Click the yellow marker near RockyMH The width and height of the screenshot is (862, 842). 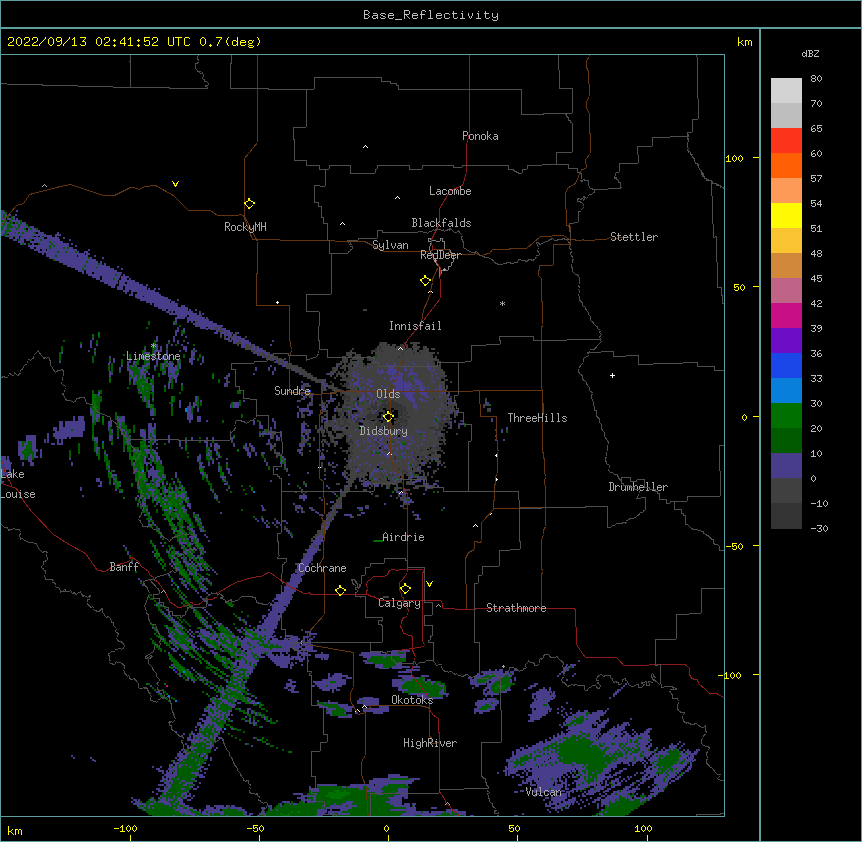[249, 203]
